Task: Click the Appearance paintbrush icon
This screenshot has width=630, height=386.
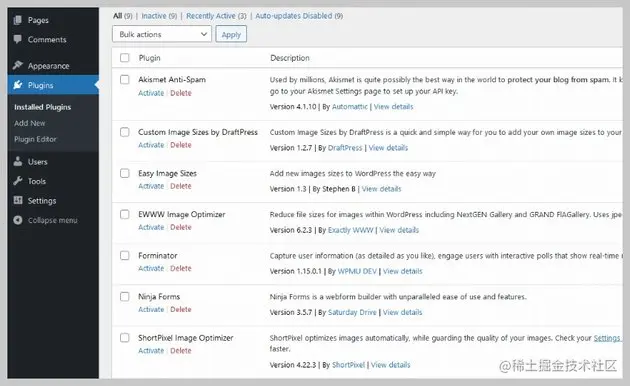Action: tap(18, 65)
